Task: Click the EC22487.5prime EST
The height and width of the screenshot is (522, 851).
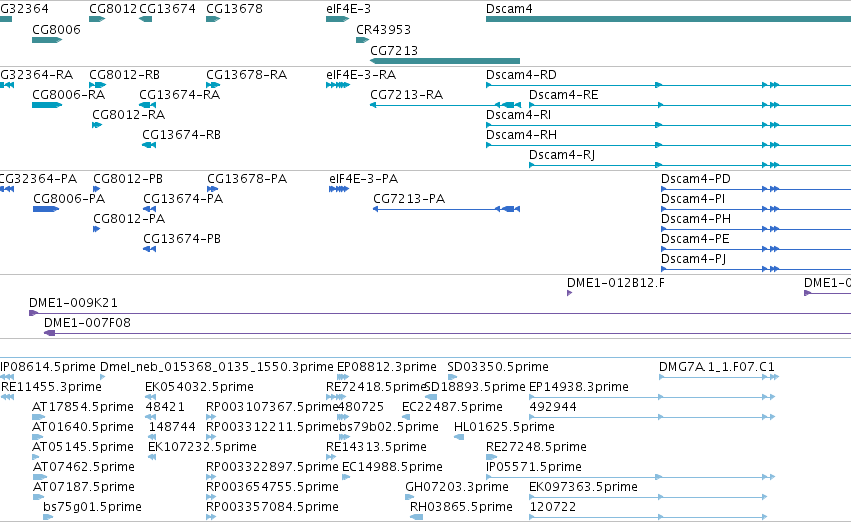Action: coord(406,417)
